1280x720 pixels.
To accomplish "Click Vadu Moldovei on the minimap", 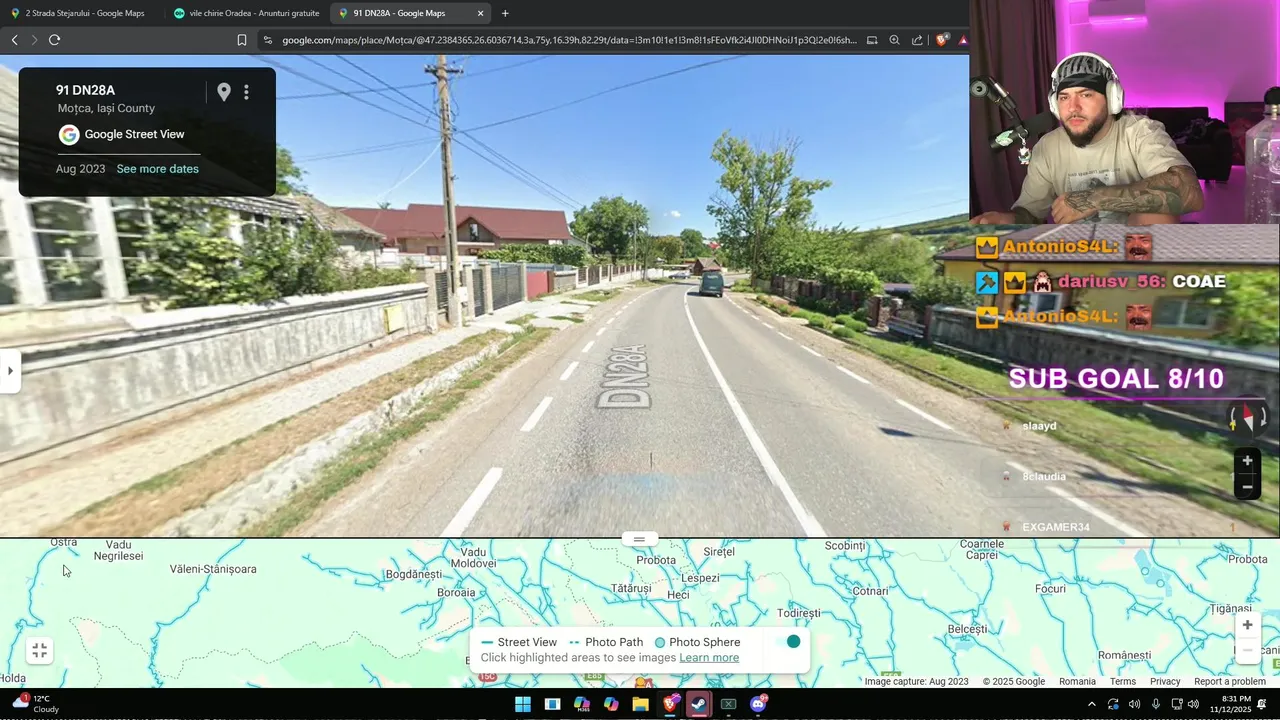I will (x=473, y=558).
